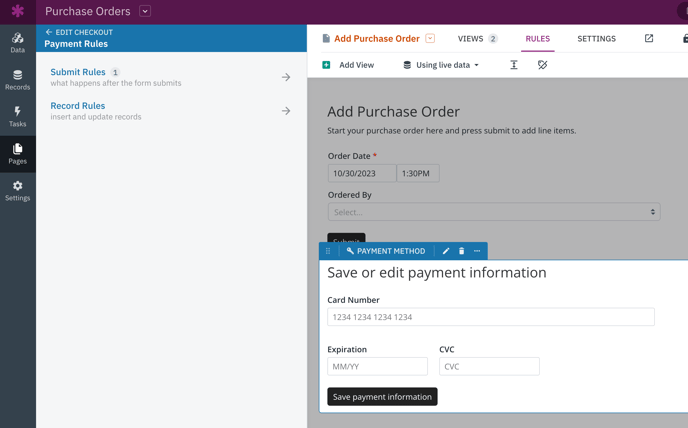Open the Tasks section in sidebar
Image resolution: width=688 pixels, height=428 pixels.
click(x=18, y=117)
